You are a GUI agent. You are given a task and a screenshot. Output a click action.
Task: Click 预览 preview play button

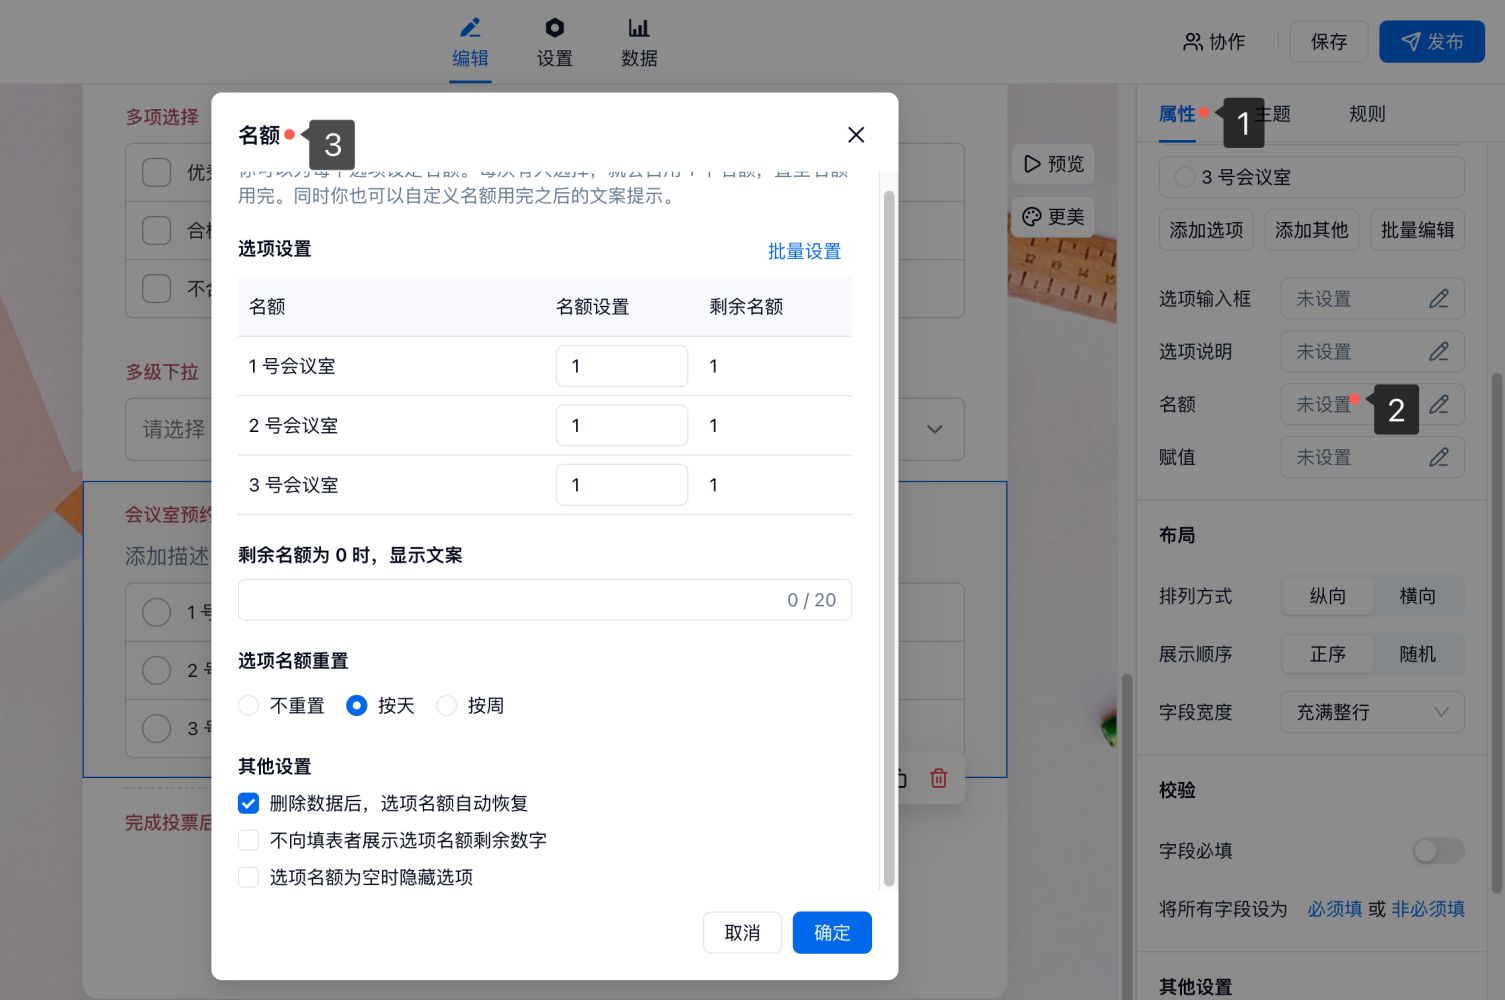[1054, 164]
